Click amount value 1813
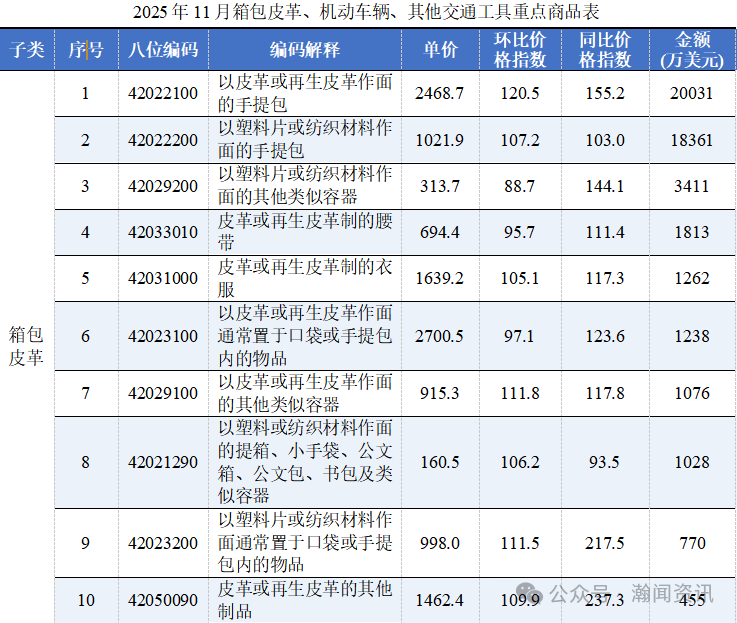This screenshot has width=737, height=623. (x=692, y=232)
